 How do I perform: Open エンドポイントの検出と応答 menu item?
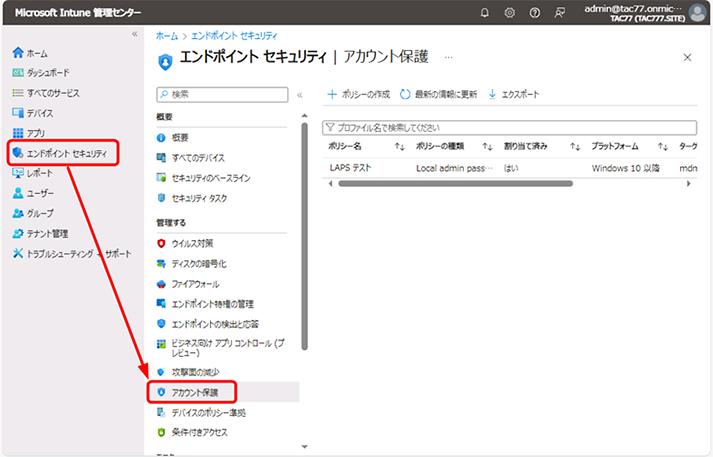coord(215,324)
